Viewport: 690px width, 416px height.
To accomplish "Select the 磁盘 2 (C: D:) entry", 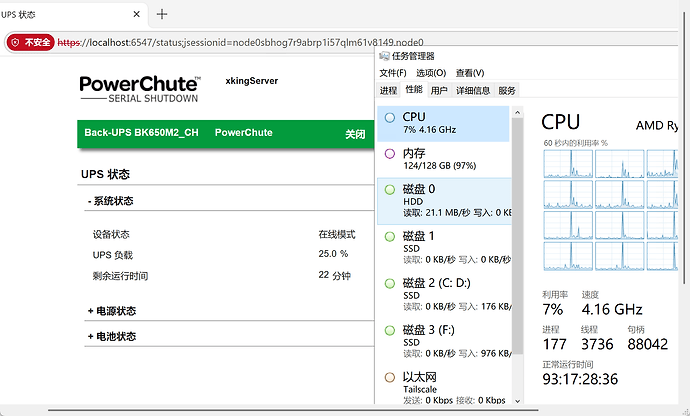I will click(444, 295).
